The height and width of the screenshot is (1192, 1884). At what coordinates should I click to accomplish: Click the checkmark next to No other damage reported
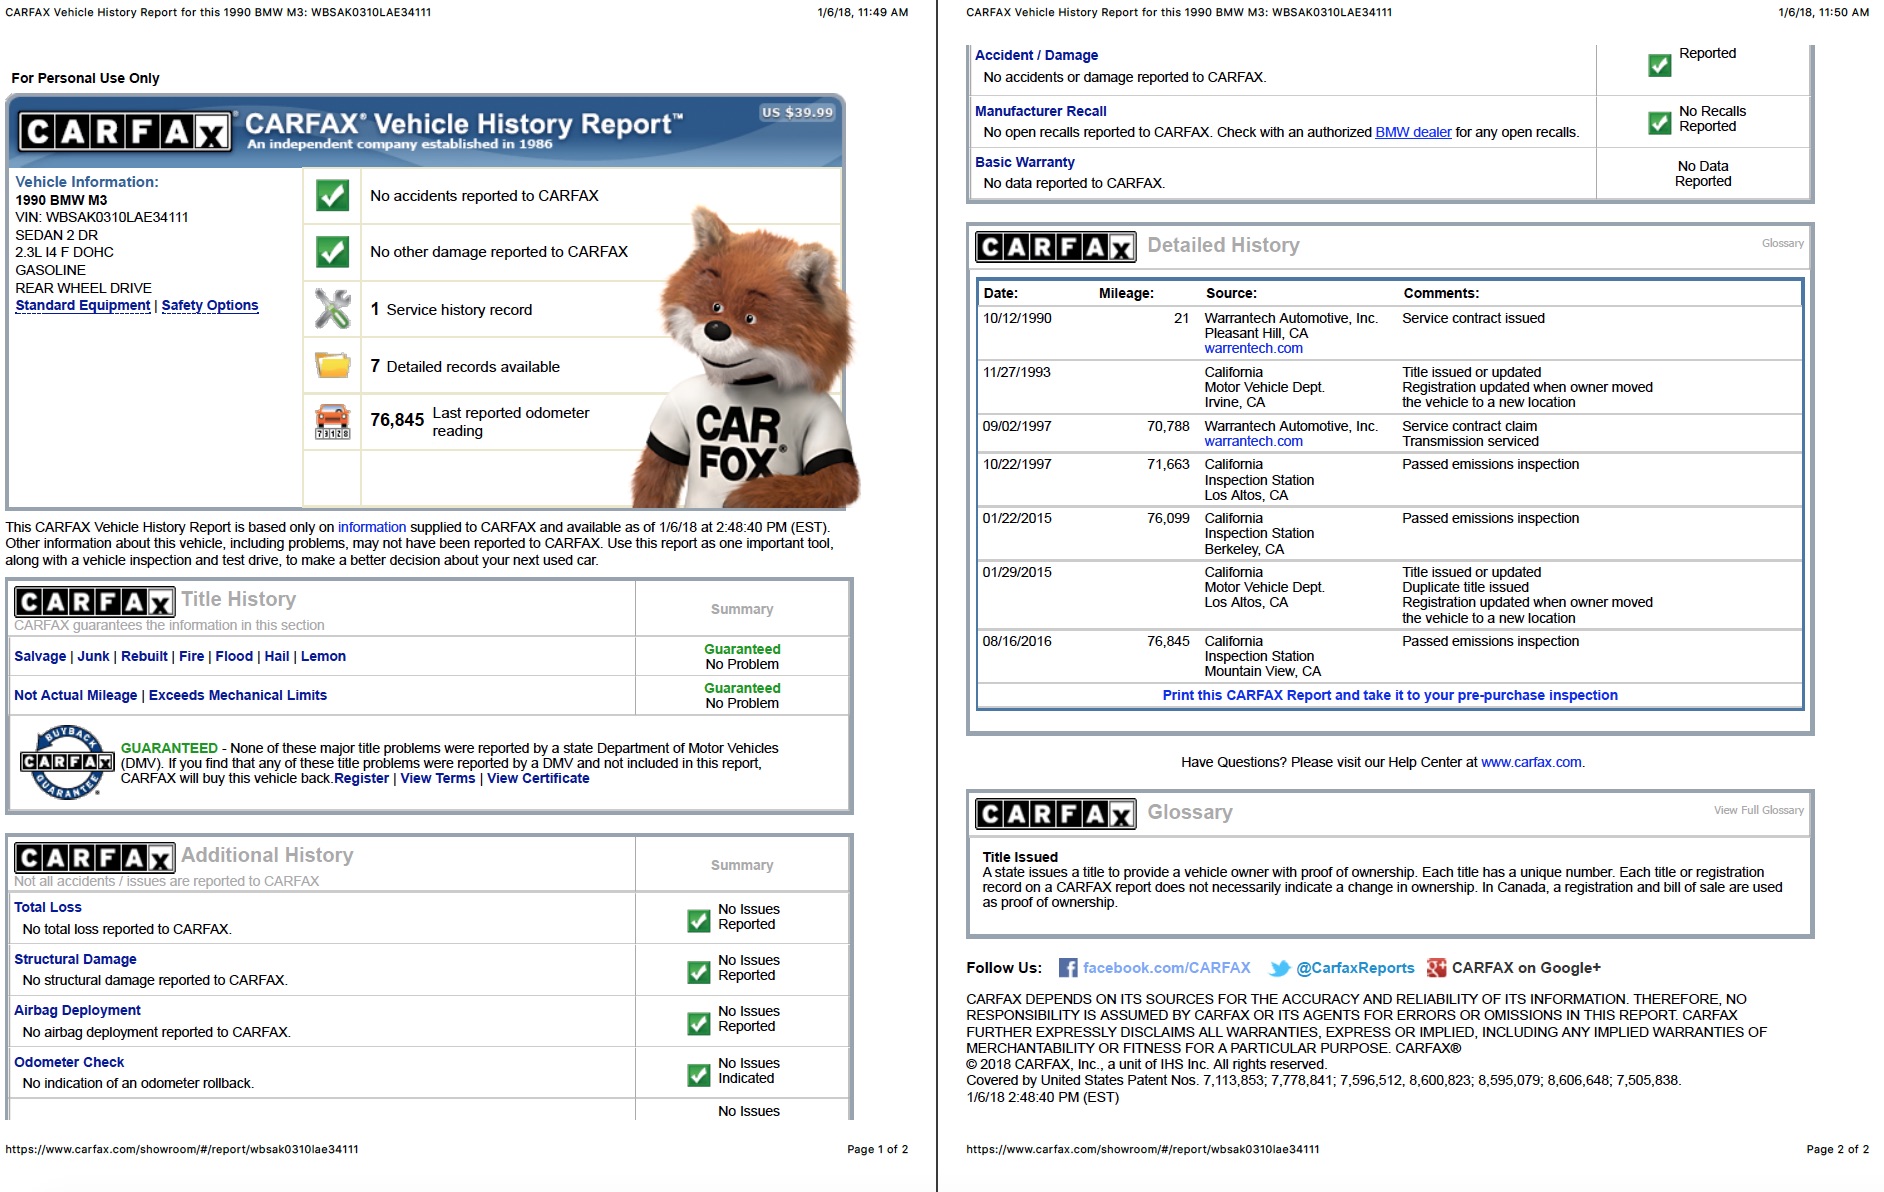332,251
